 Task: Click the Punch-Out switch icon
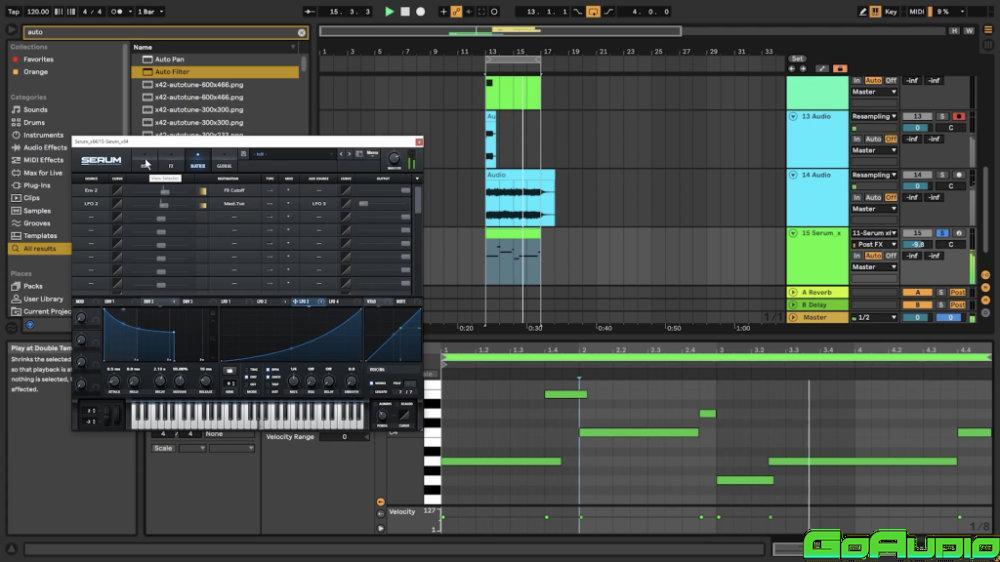[x=608, y=11]
